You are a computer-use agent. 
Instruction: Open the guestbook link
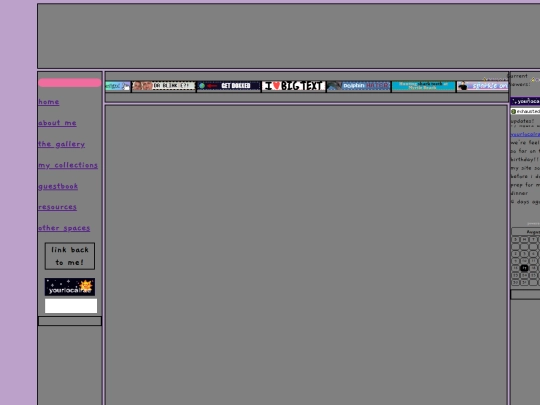(58, 186)
